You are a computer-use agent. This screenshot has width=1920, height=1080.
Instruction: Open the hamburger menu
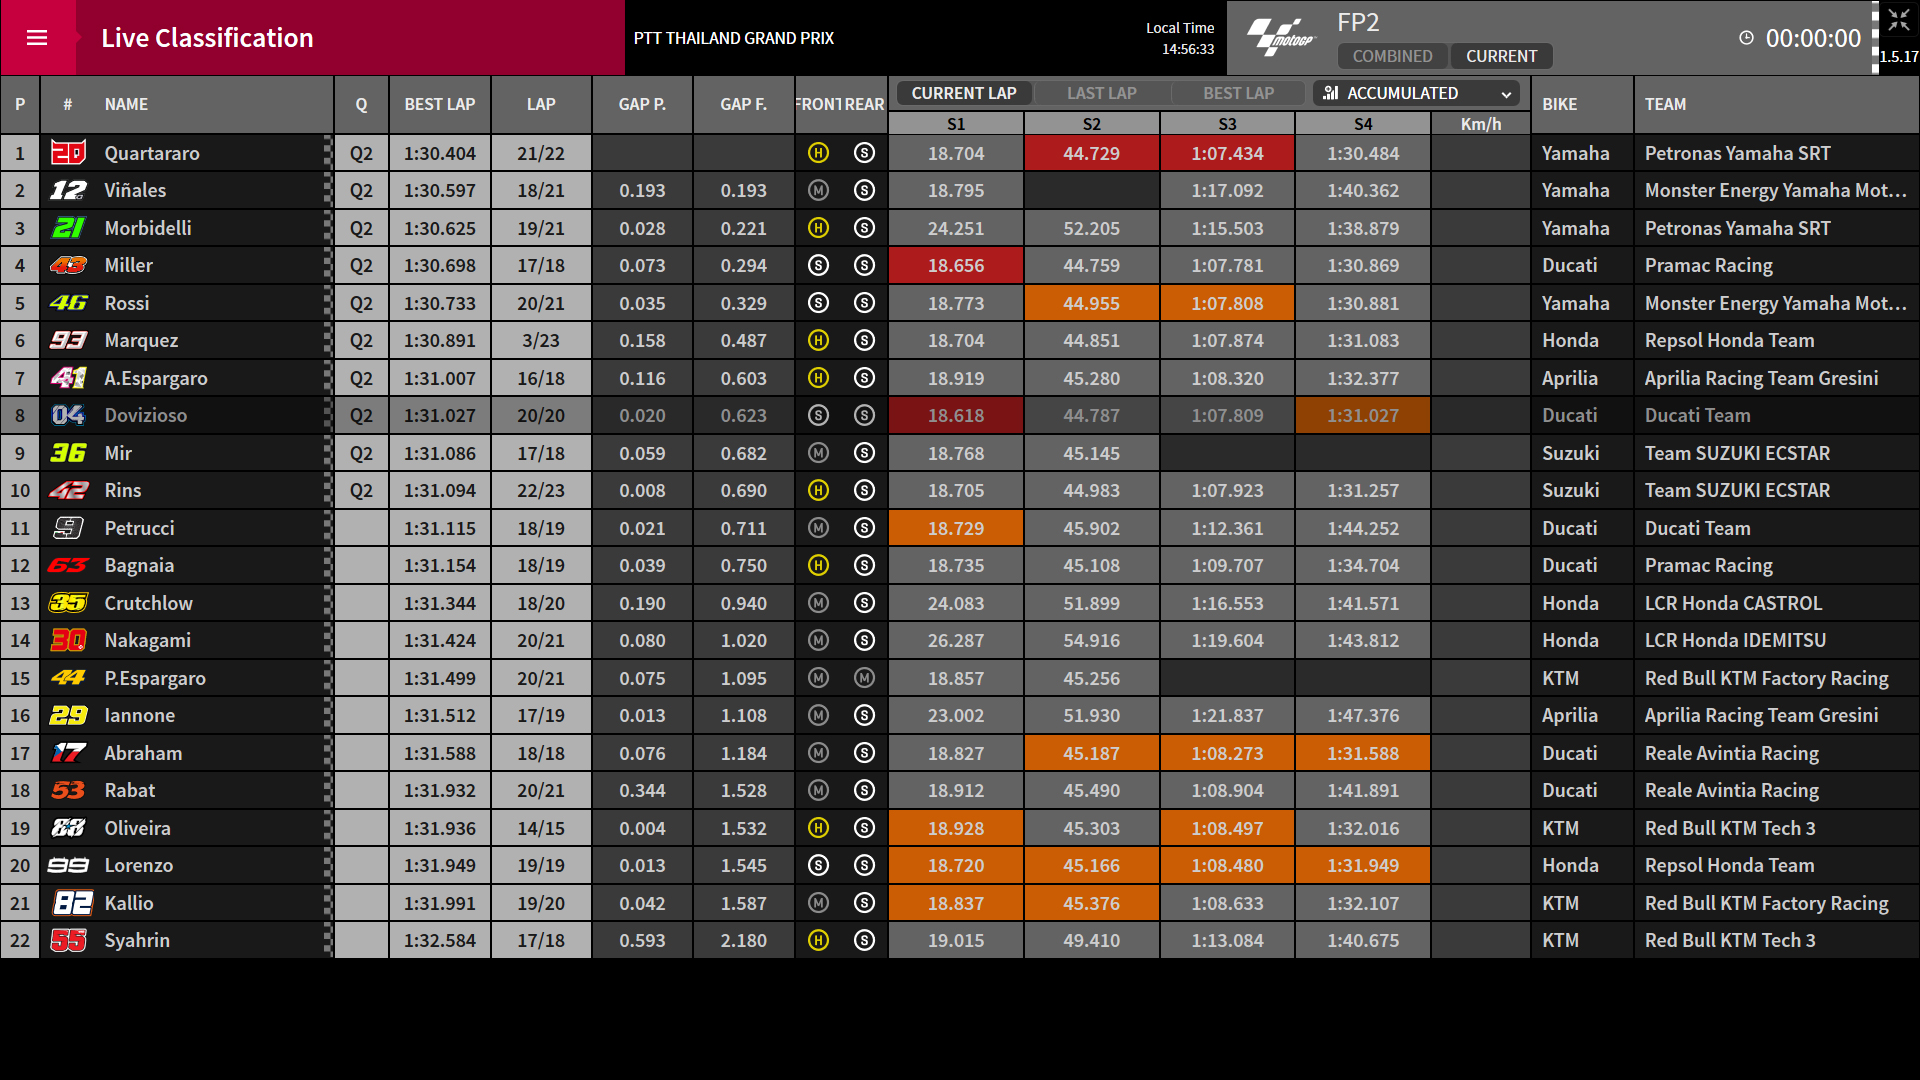pos(37,38)
